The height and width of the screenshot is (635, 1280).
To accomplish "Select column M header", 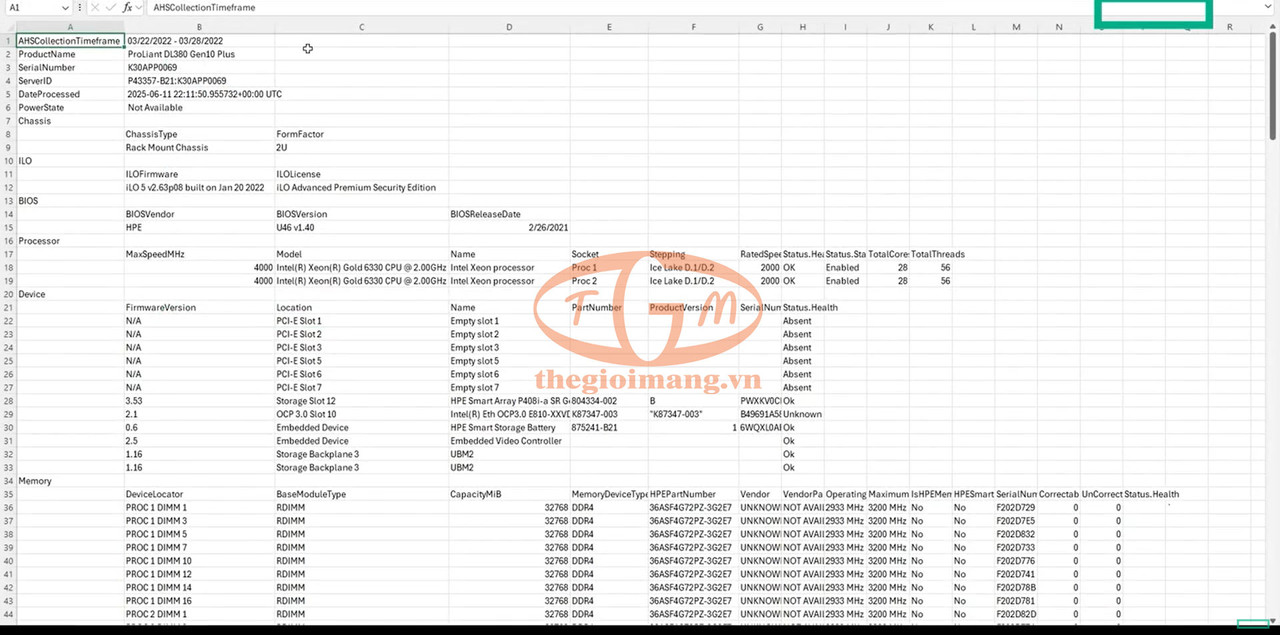I will click(x=1016, y=27).
